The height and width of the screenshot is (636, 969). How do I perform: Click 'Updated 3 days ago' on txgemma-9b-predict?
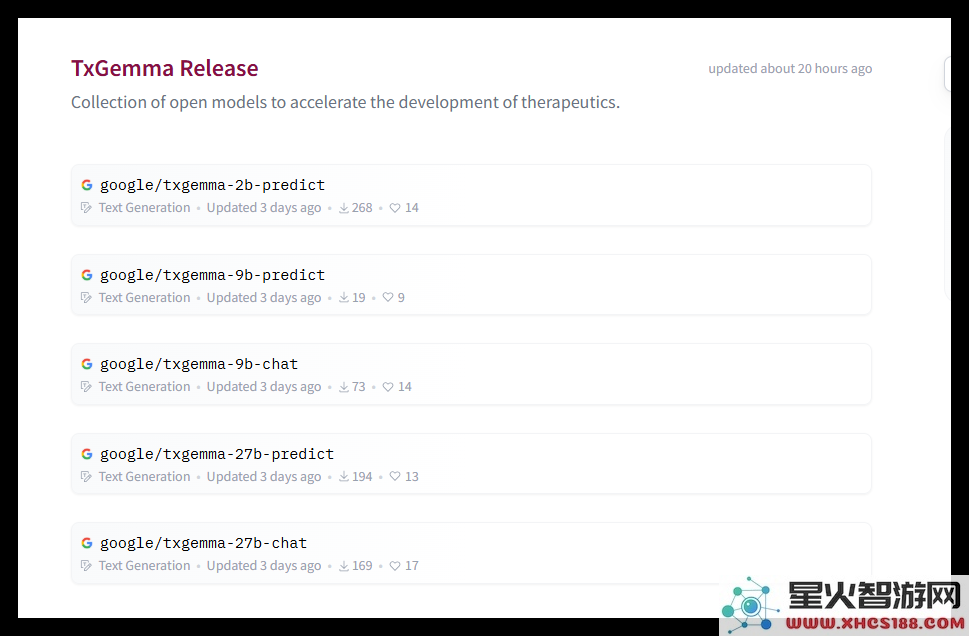point(264,297)
